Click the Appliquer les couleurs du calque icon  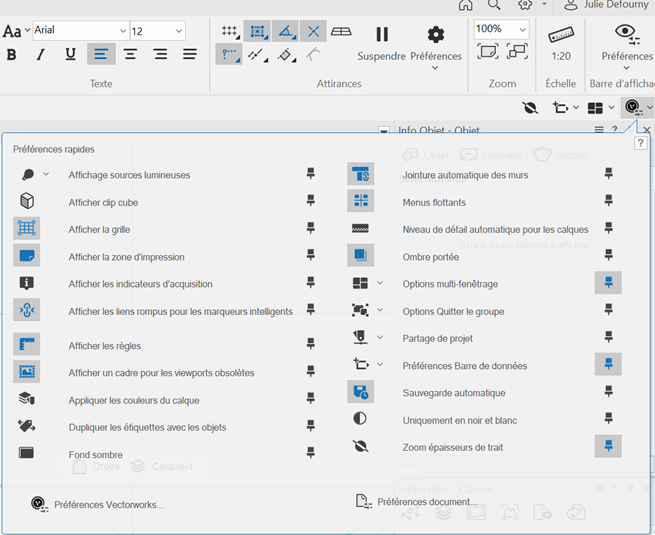point(27,399)
